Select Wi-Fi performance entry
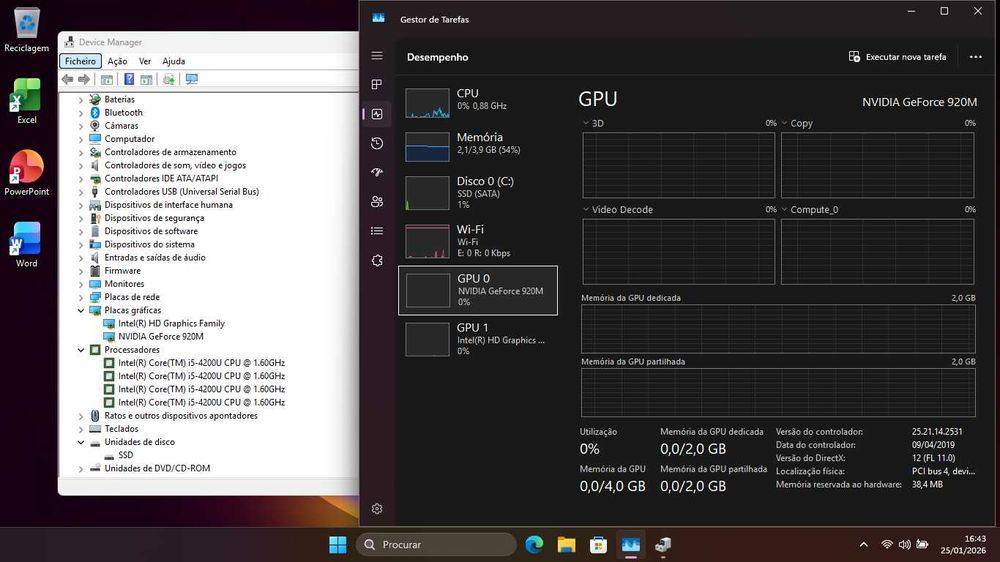Viewport: 1000px width, 562px height. (478, 241)
